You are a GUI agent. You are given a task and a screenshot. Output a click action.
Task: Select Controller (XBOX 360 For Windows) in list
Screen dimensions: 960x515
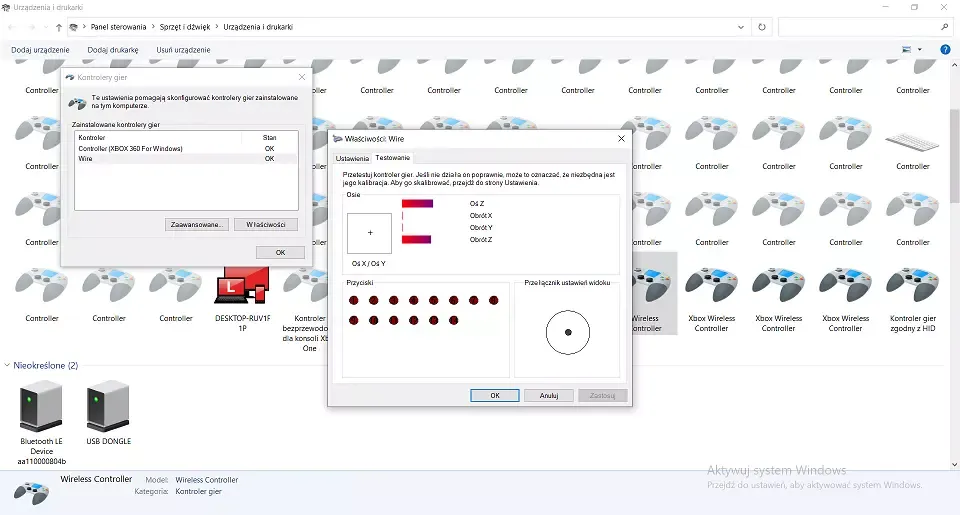130,148
